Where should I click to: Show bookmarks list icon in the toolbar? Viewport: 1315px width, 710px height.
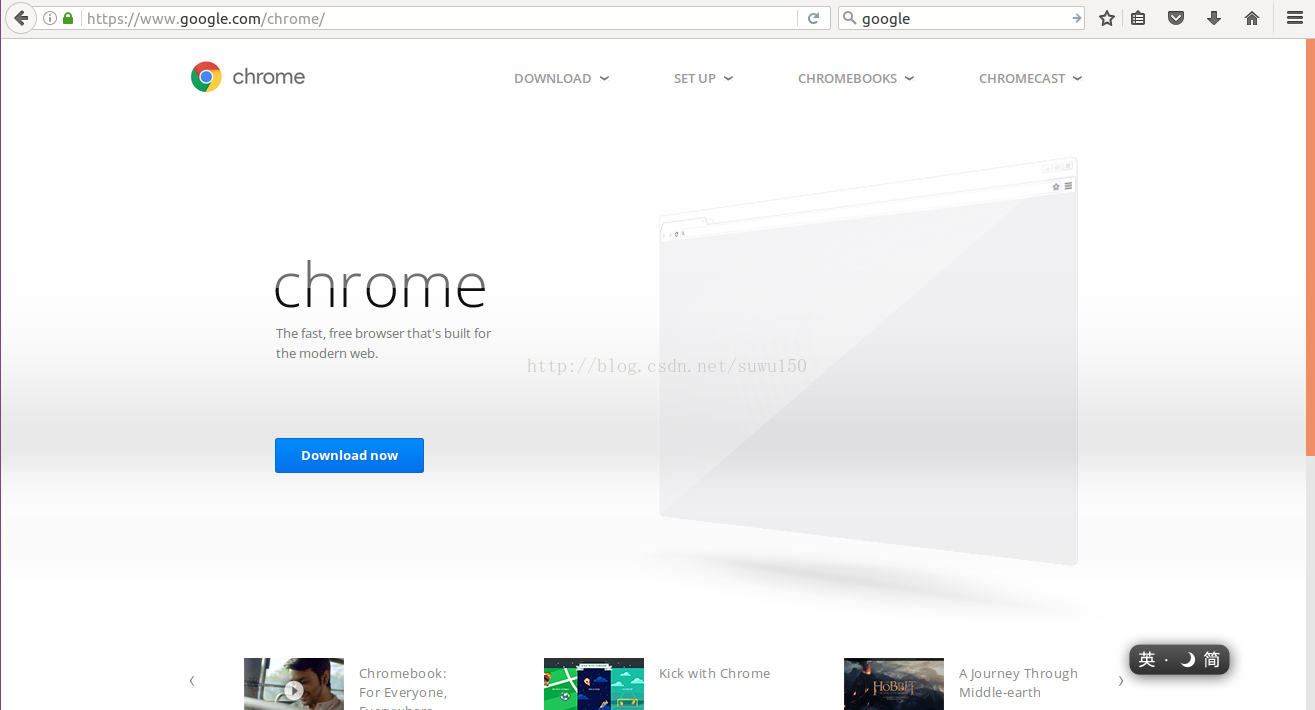[x=1138, y=18]
